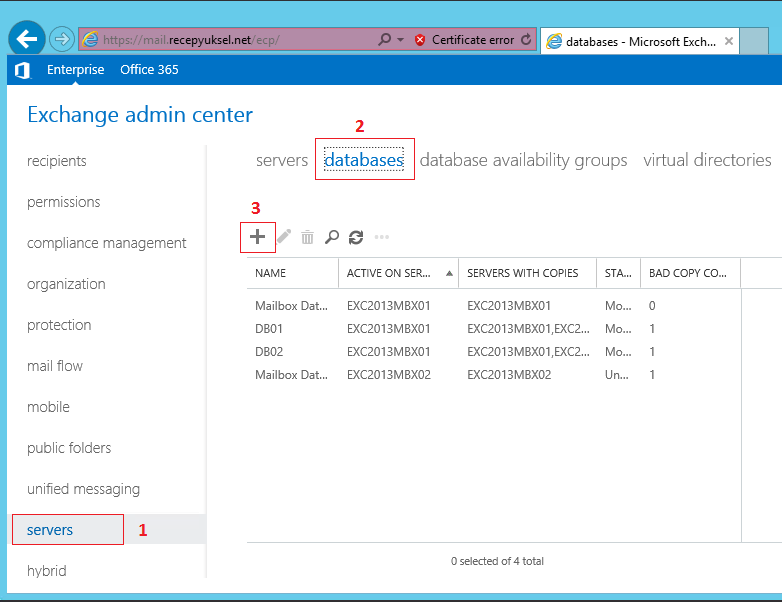Switch to database availability groups tab
This screenshot has height=602, width=782.
(524, 160)
